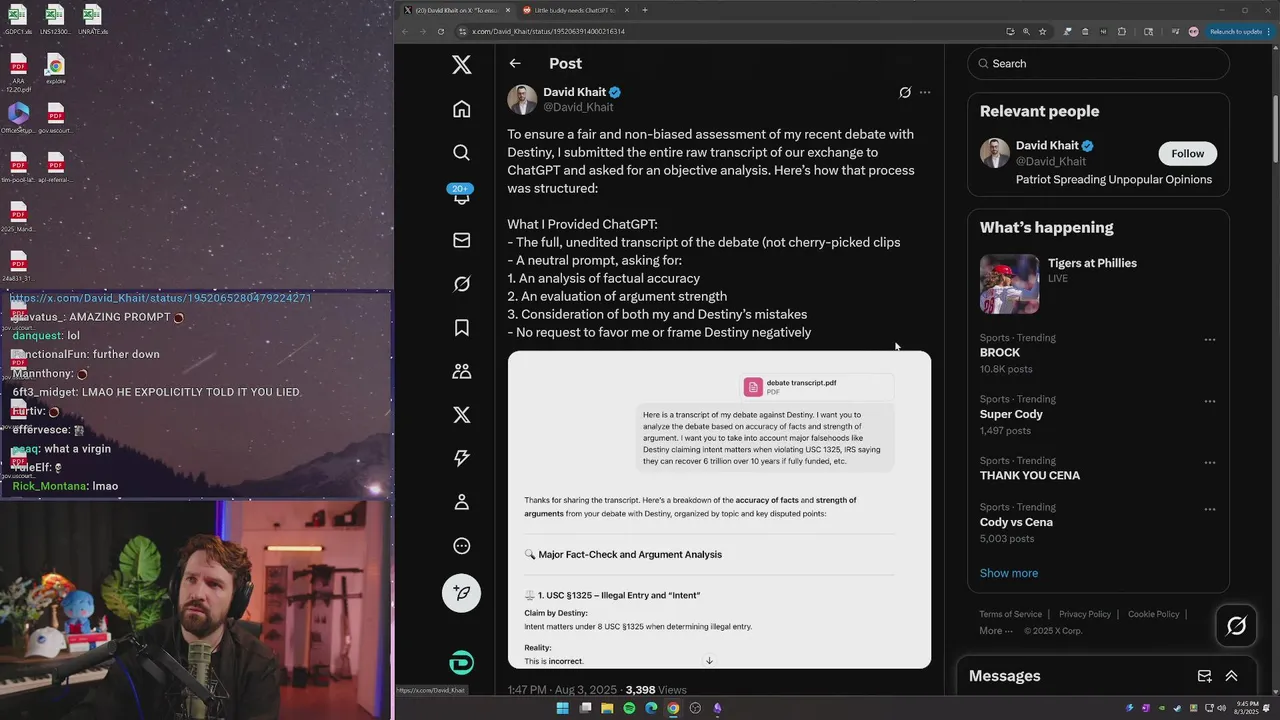Open Verified Orgs lightning icon
The image size is (1280, 720).
click(461, 458)
